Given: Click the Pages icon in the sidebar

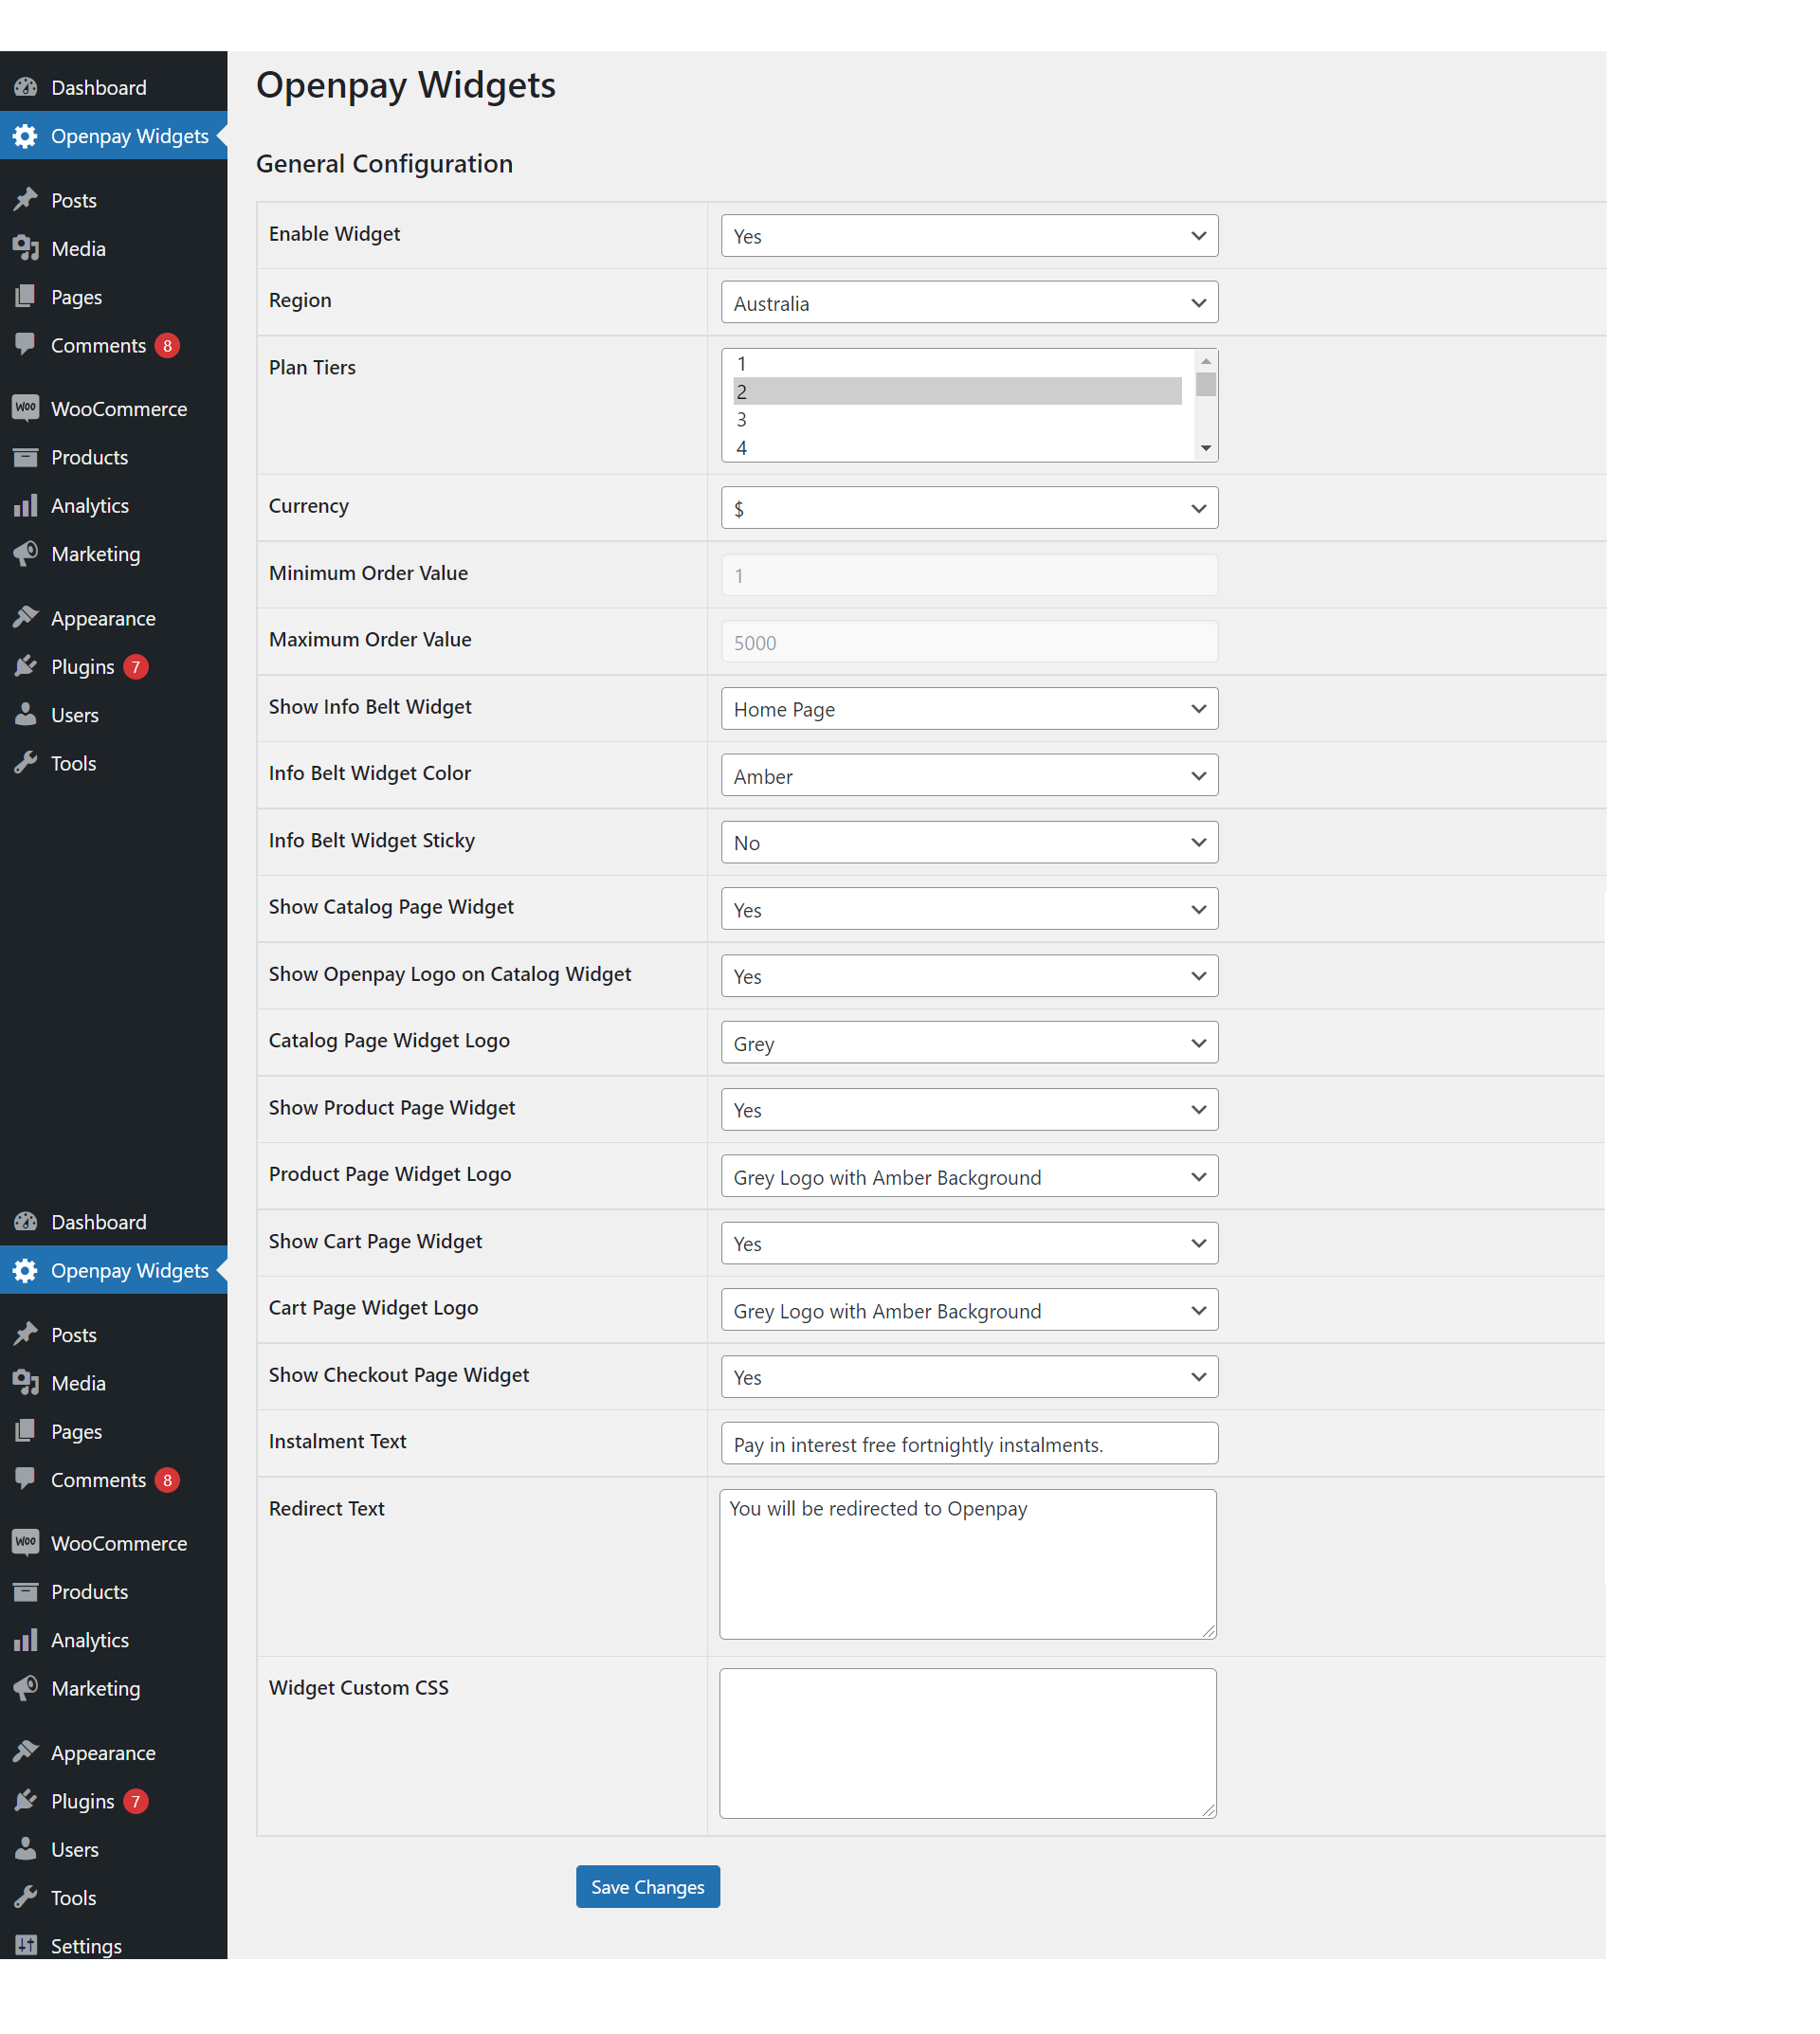Looking at the screenshot, I should click(26, 296).
